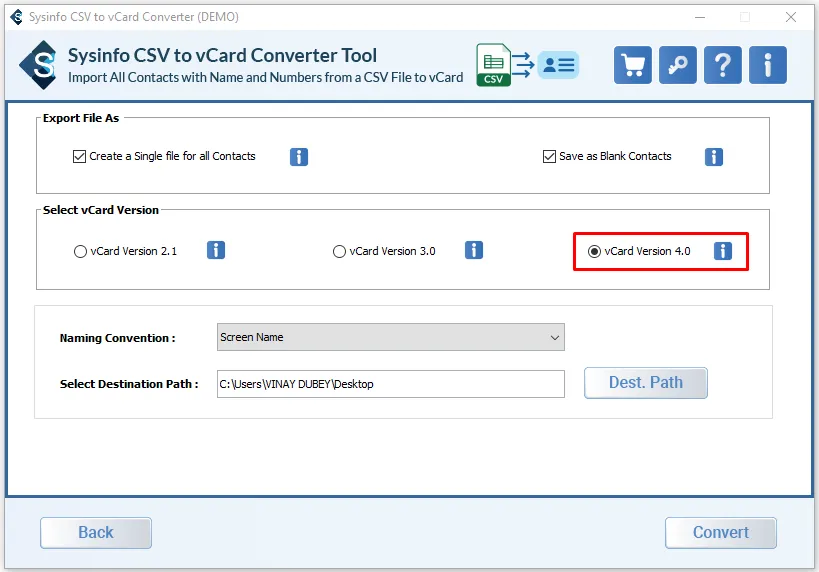
Task: Click the Dest. Path button
Action: pos(646,383)
